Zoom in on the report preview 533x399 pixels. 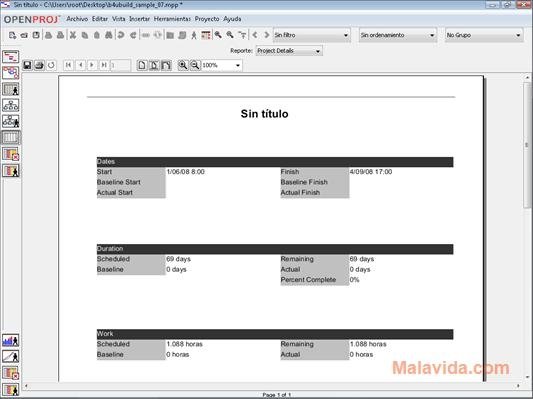click(x=183, y=65)
